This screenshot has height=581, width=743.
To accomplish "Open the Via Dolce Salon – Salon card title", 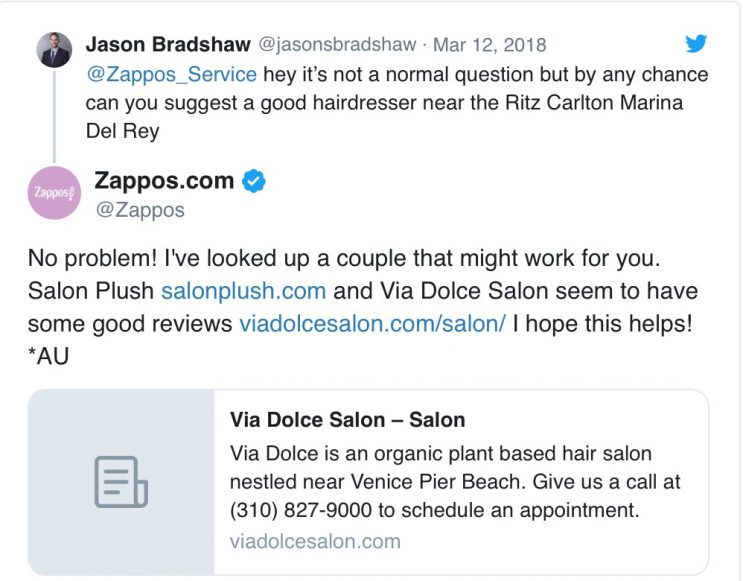I will click(348, 420).
